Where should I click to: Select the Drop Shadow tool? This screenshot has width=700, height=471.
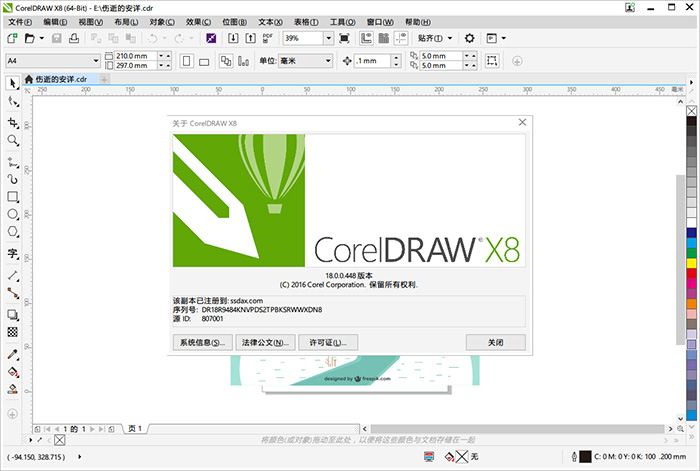click(12, 315)
